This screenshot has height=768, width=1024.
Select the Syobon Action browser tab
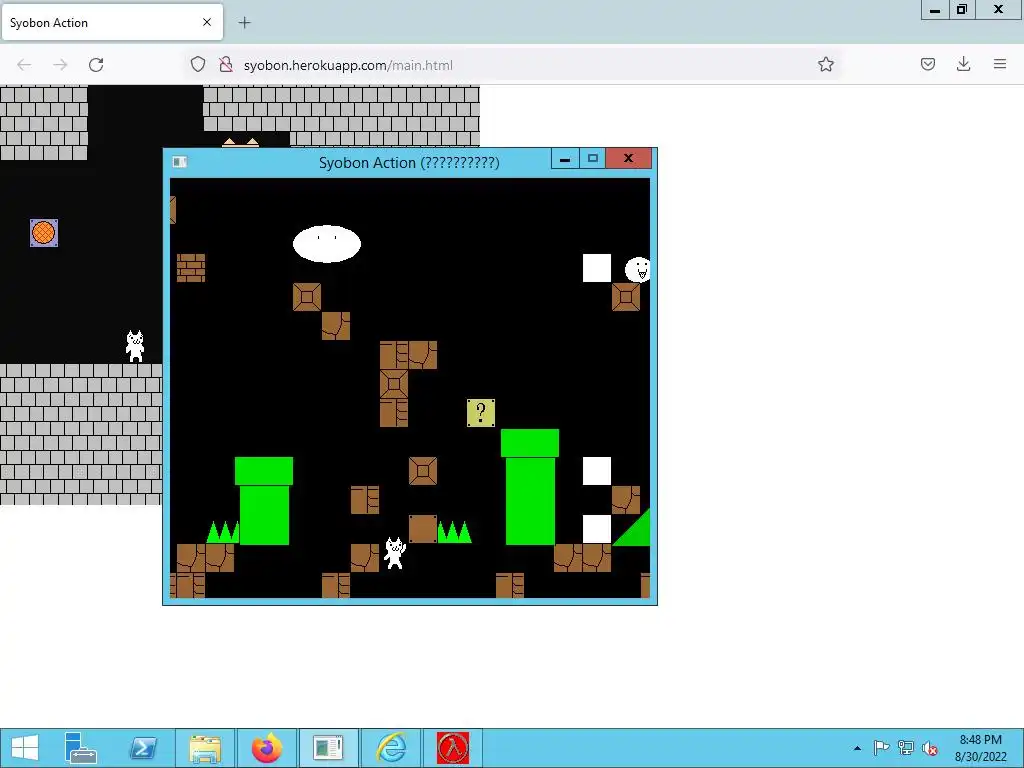[x=113, y=23]
